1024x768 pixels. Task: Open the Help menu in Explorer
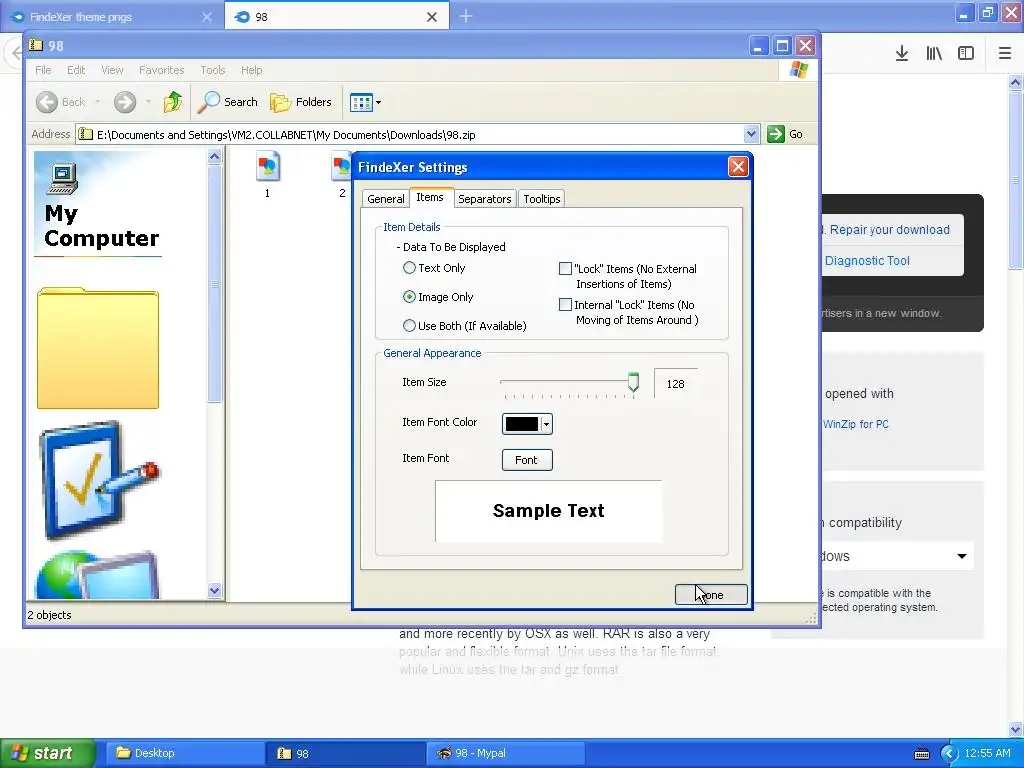pyautogui.click(x=251, y=70)
